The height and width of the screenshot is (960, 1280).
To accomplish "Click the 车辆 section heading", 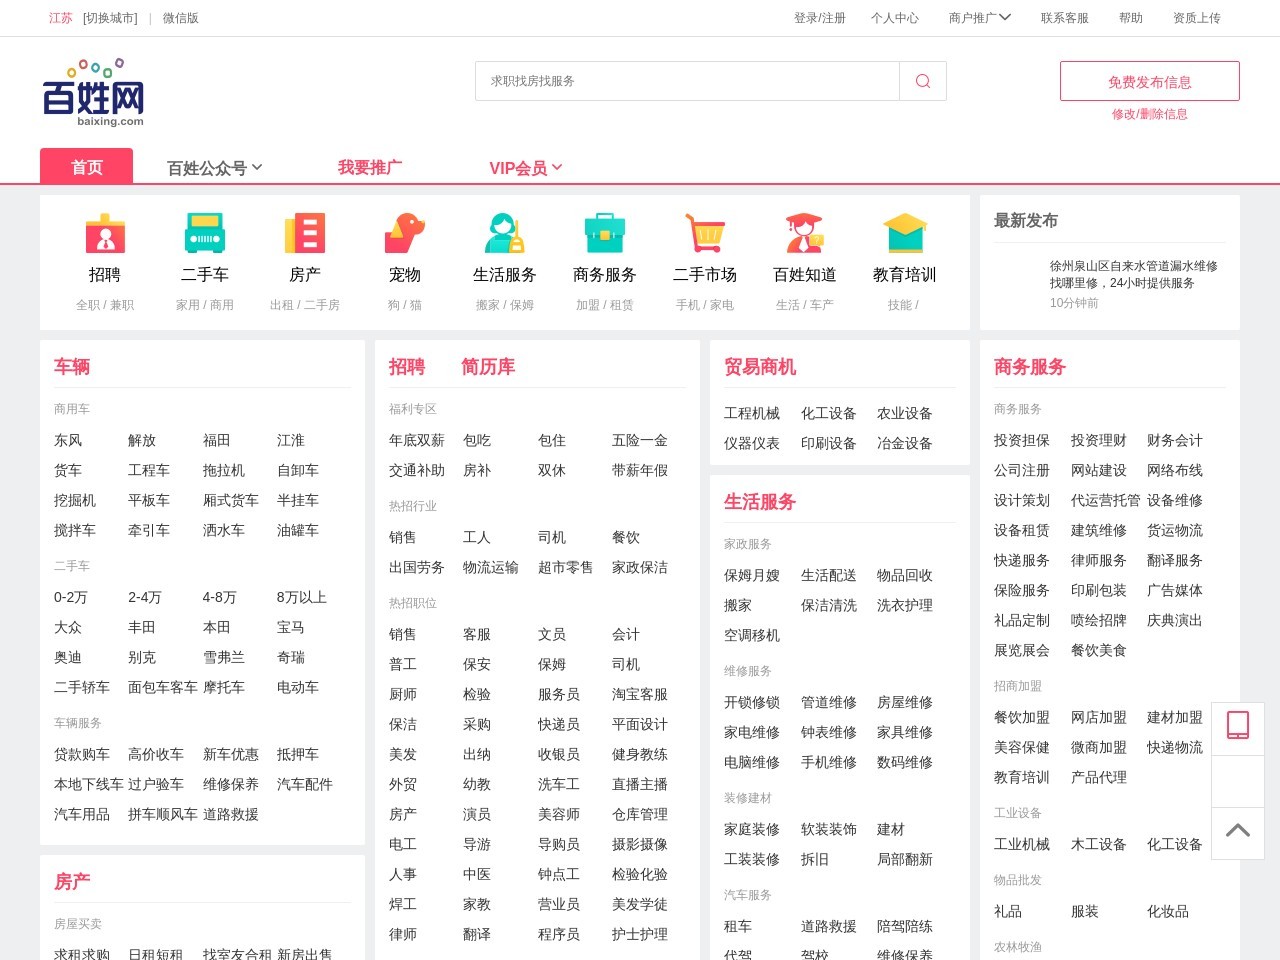I will click(x=72, y=367).
